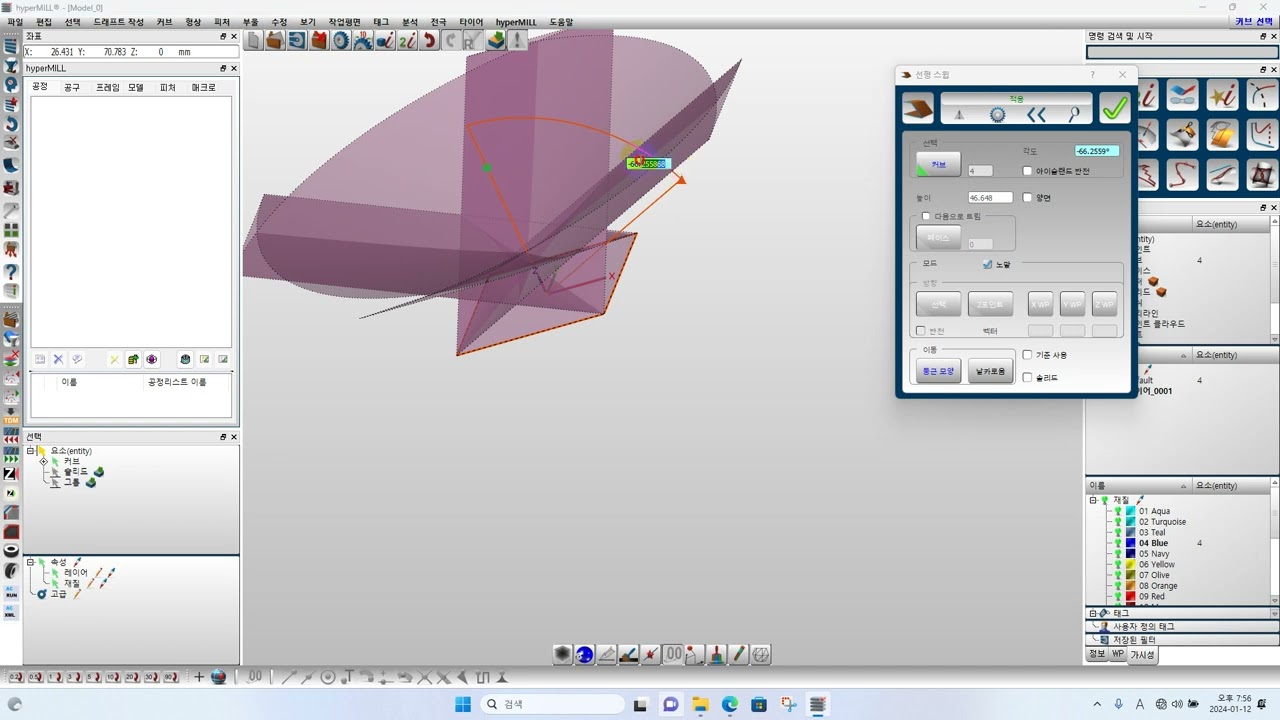This screenshot has width=1280, height=720.
Task: Click the 적용 apply button
Action: (1016, 99)
